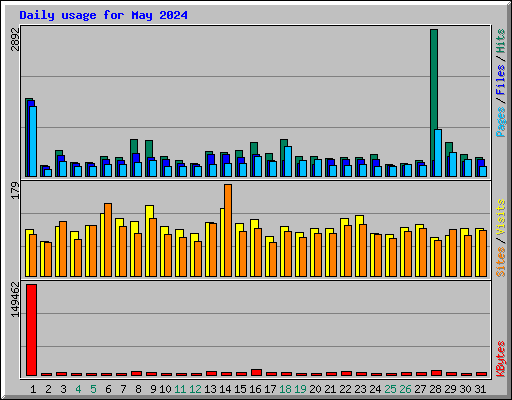Click the 179 axis value label
This screenshot has width=512, height=400.
[x=16, y=190]
